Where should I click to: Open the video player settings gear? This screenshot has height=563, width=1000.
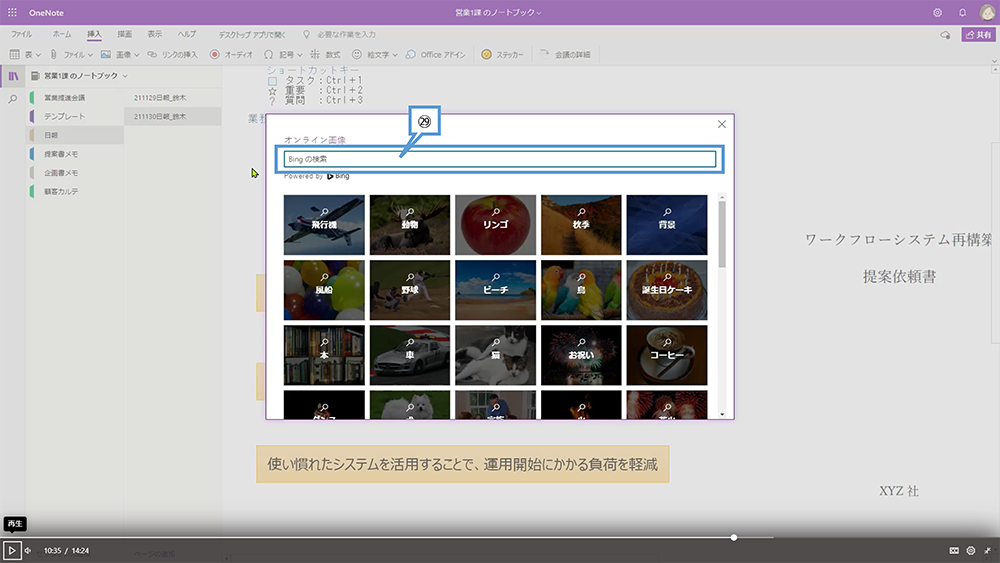tap(971, 550)
